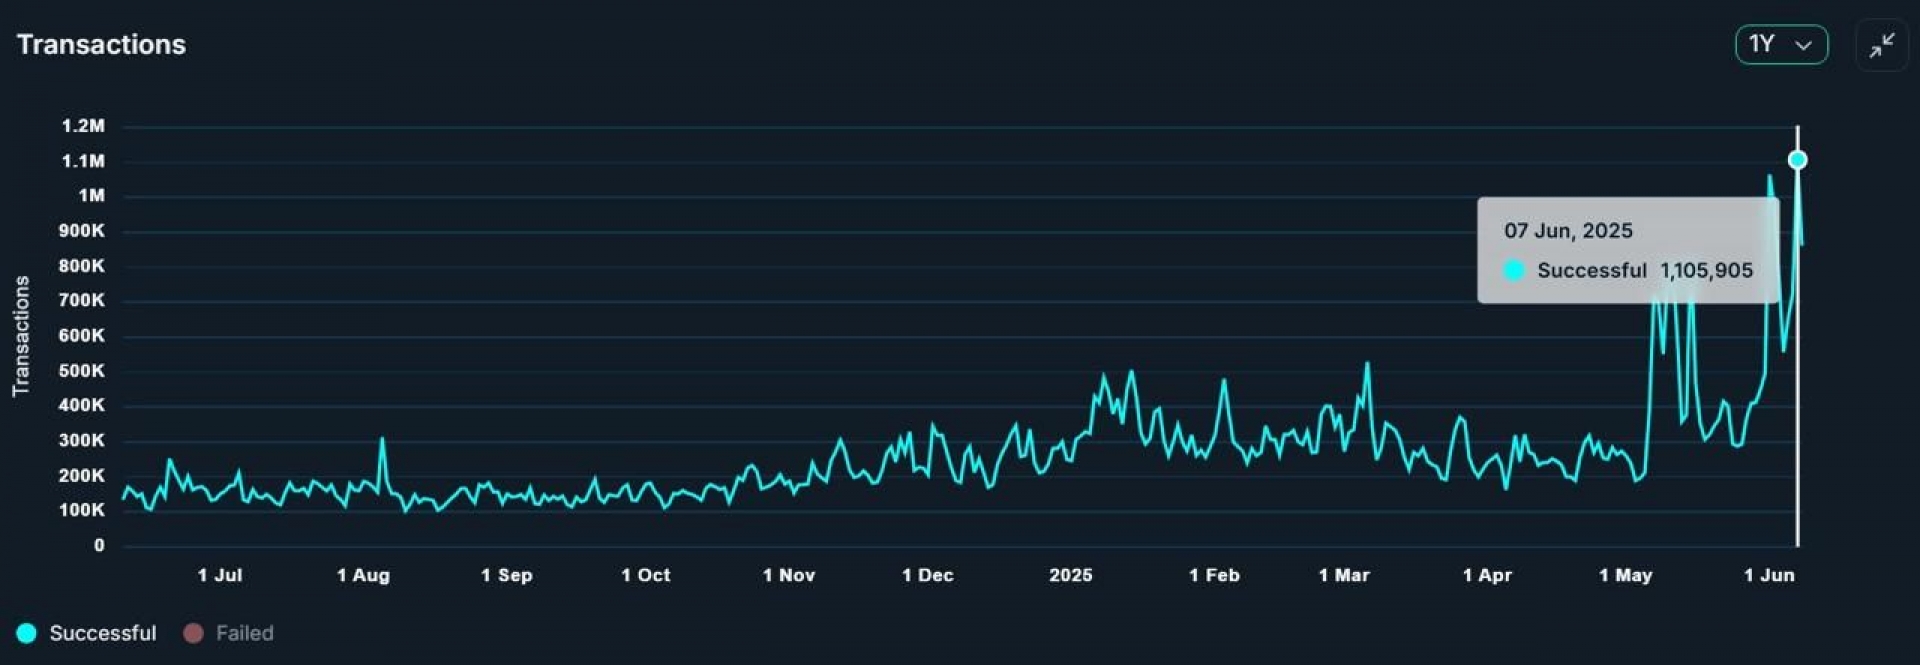Viewport: 1920px width, 665px height.
Task: Click the 1 Aug x-axis label
Action: [363, 575]
